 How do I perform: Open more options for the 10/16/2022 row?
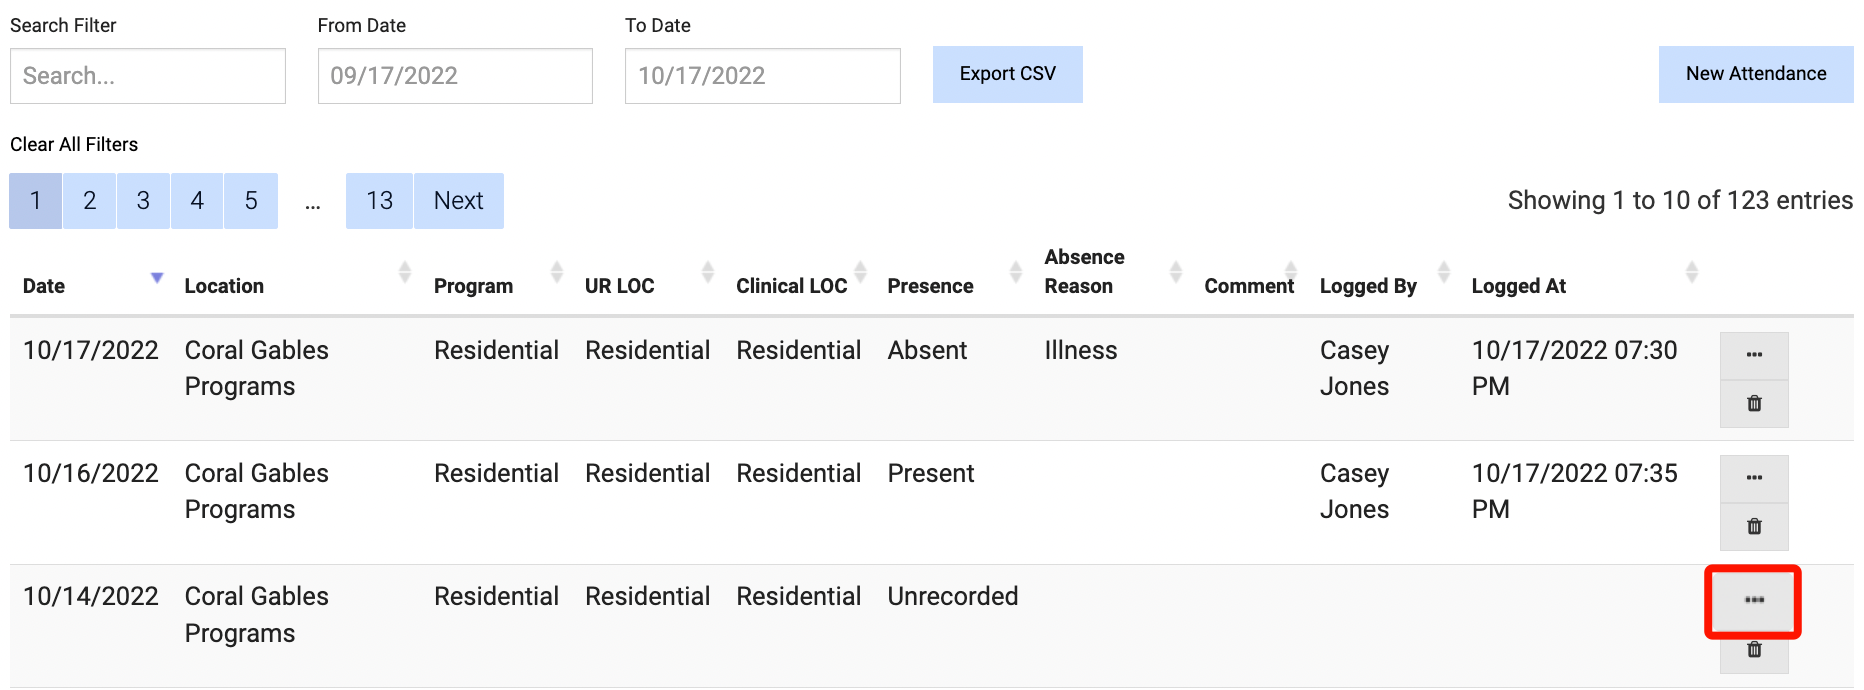coord(1754,478)
